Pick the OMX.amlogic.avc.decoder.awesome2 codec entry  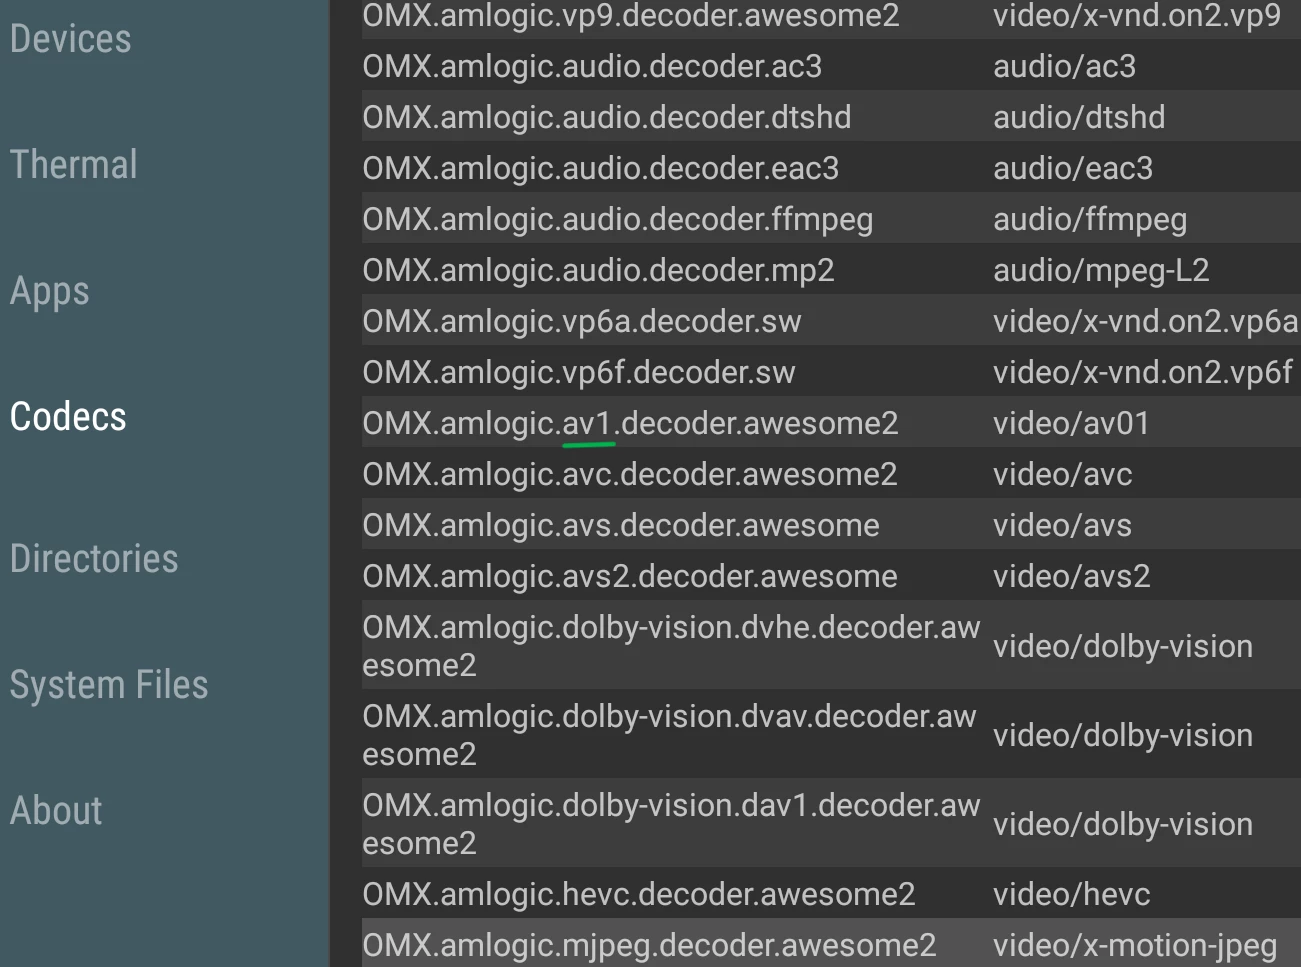coord(630,475)
